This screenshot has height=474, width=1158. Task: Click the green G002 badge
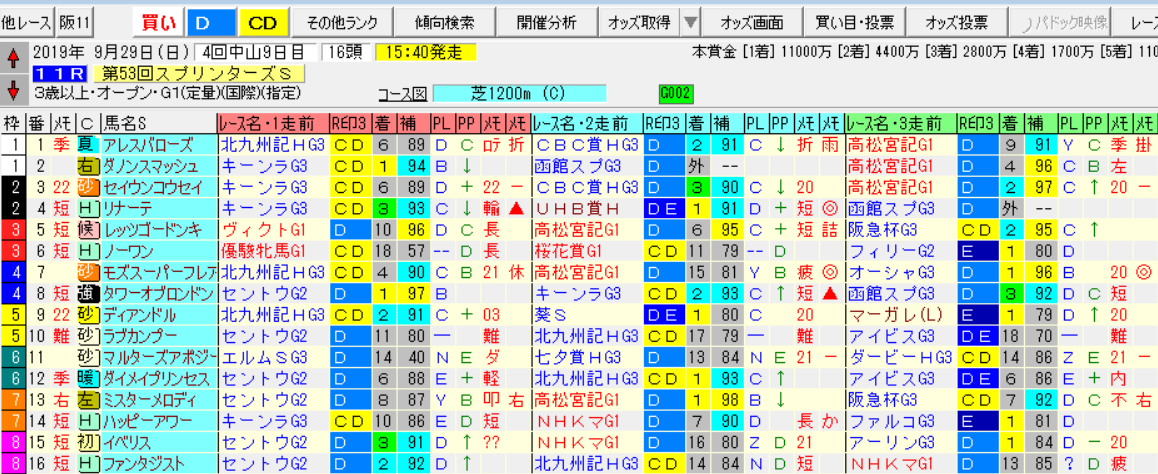click(676, 94)
